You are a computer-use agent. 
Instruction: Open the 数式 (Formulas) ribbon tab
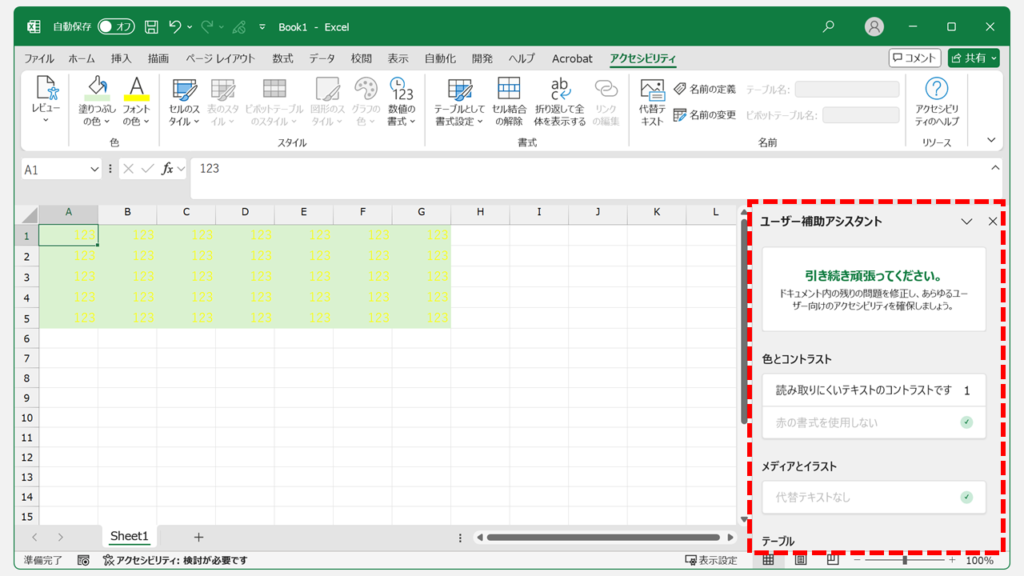[283, 59]
